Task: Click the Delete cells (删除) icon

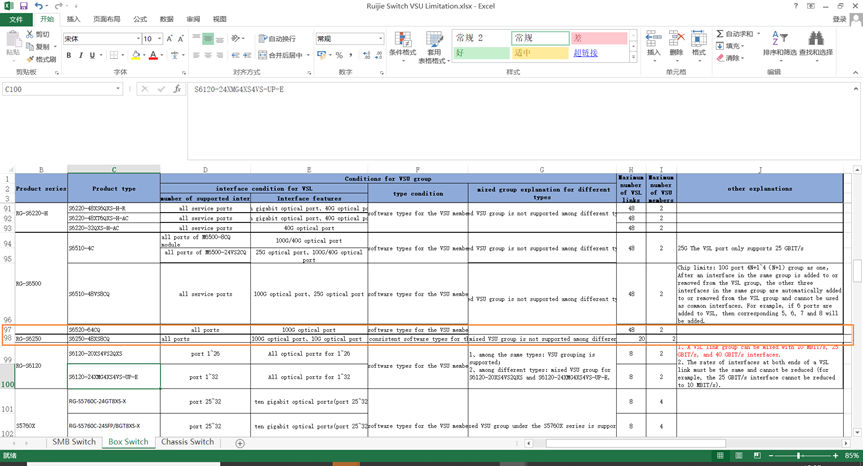Action: [676, 43]
